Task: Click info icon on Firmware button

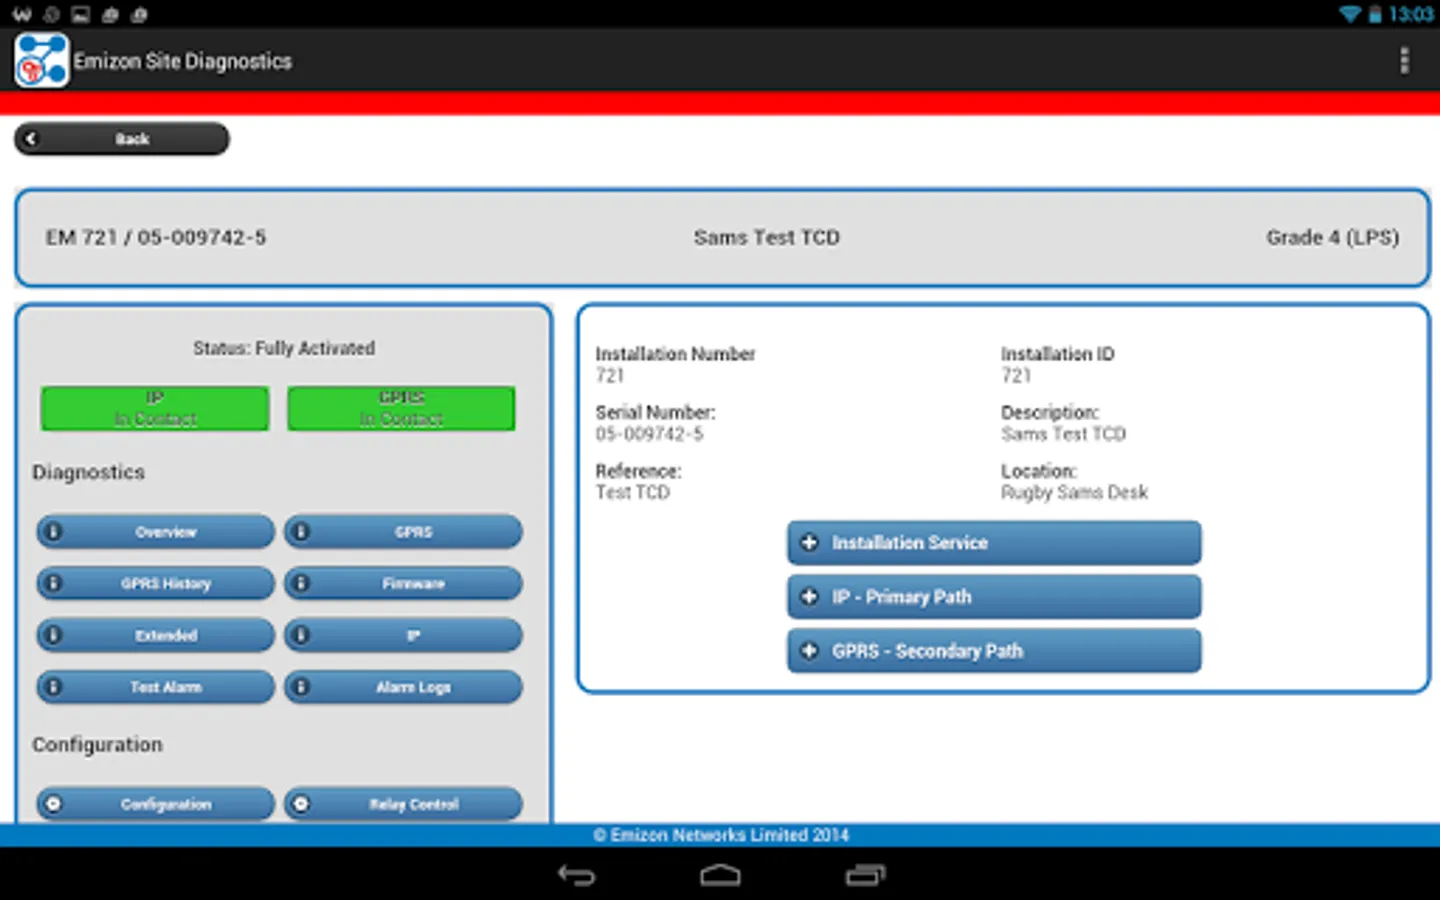Action: [x=301, y=583]
